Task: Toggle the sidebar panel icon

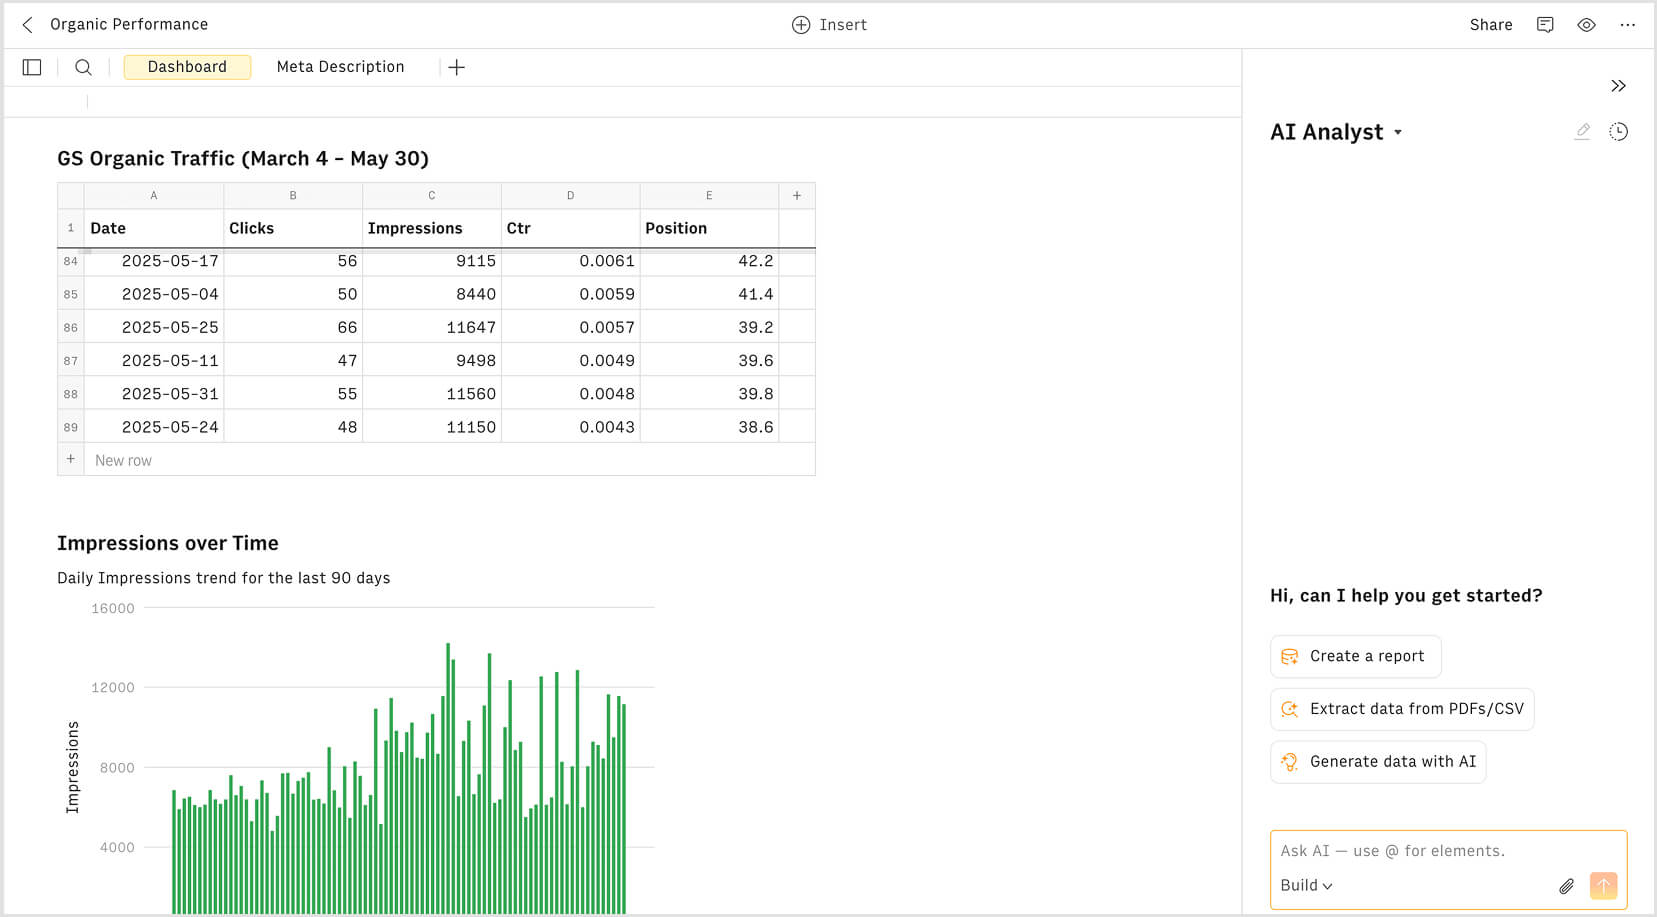Action: 32,67
